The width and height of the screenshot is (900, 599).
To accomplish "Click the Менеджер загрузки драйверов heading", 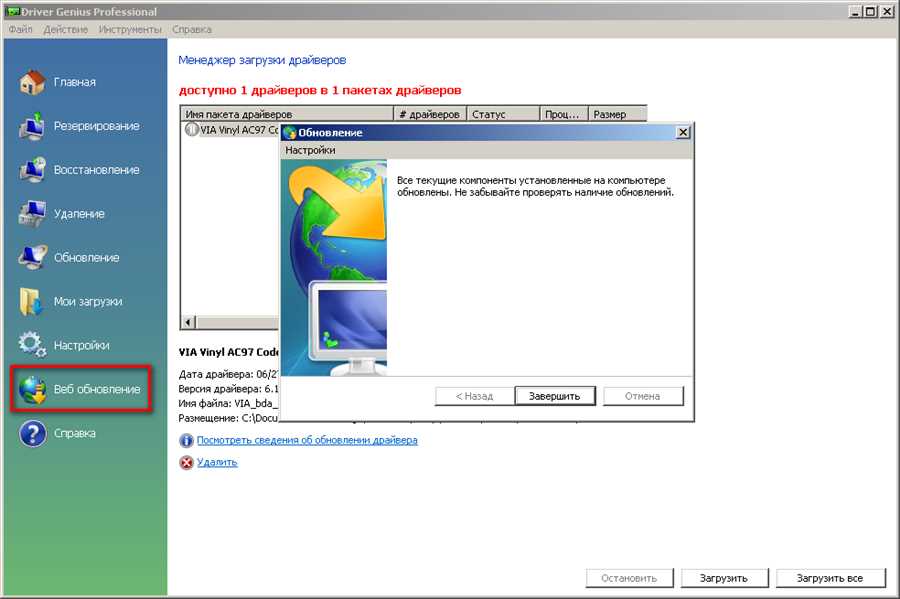I will pos(262,60).
